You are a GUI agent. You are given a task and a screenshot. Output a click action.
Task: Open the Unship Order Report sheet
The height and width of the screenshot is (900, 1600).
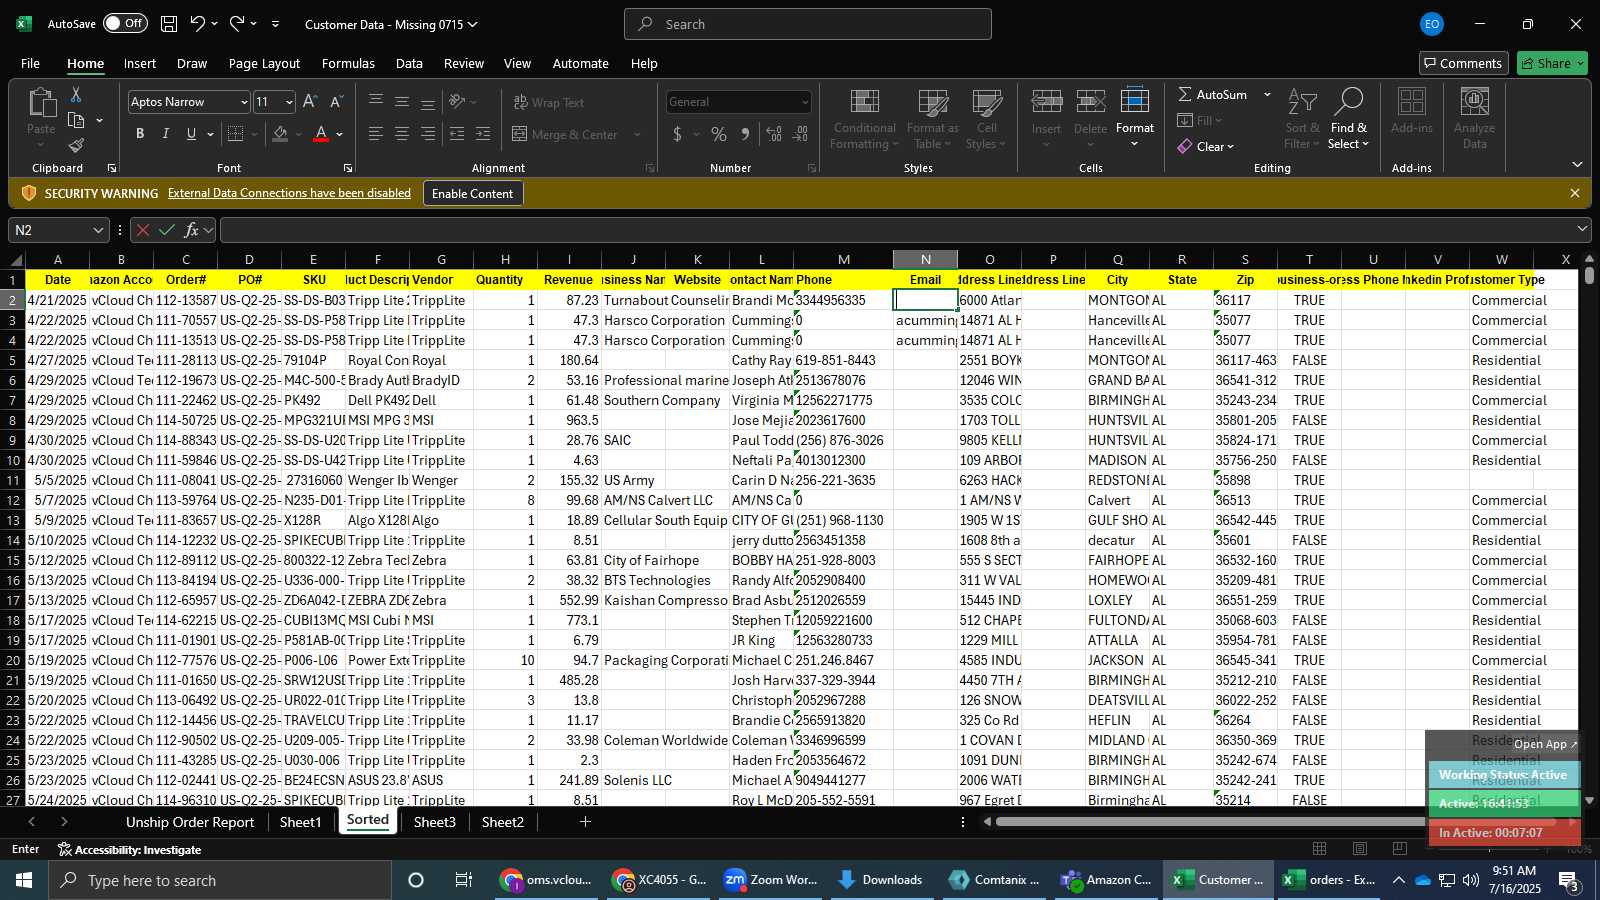coord(190,822)
